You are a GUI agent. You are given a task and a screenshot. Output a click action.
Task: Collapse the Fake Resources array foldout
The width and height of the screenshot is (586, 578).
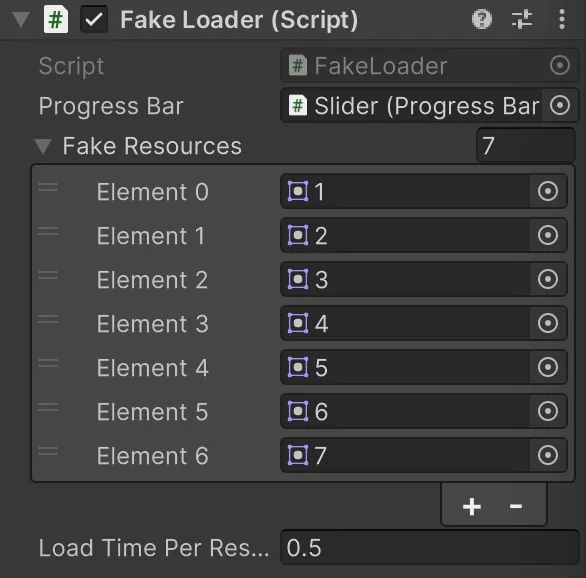pos(43,146)
